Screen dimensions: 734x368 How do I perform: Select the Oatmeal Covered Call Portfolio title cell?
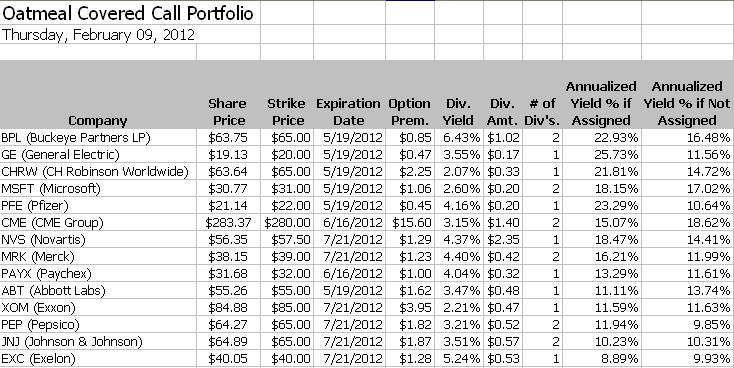(x=128, y=13)
